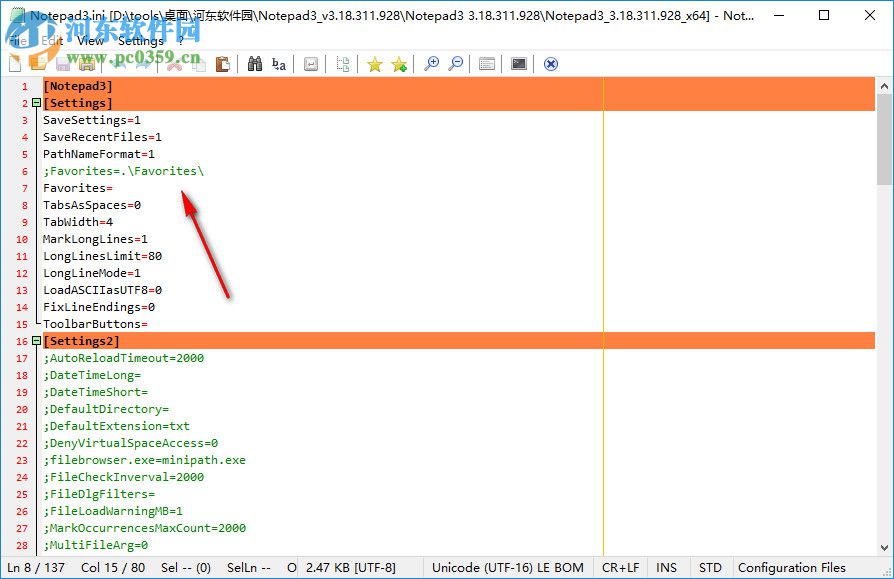894x579 pixels.
Task: Click the 2.47 KB [UTF-8] status field
Action: coord(351,568)
